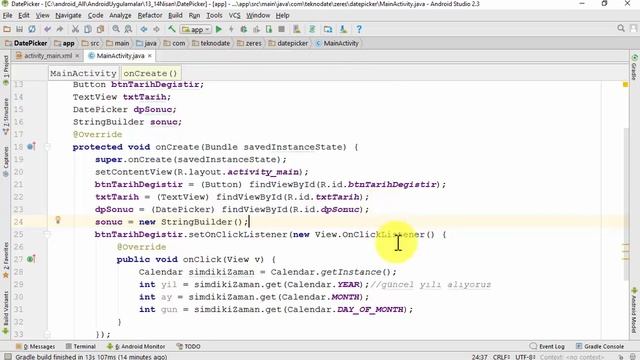This screenshot has height=360, width=640.
Task: Click the override gutter icon on line 18
Action: [x=31, y=146]
